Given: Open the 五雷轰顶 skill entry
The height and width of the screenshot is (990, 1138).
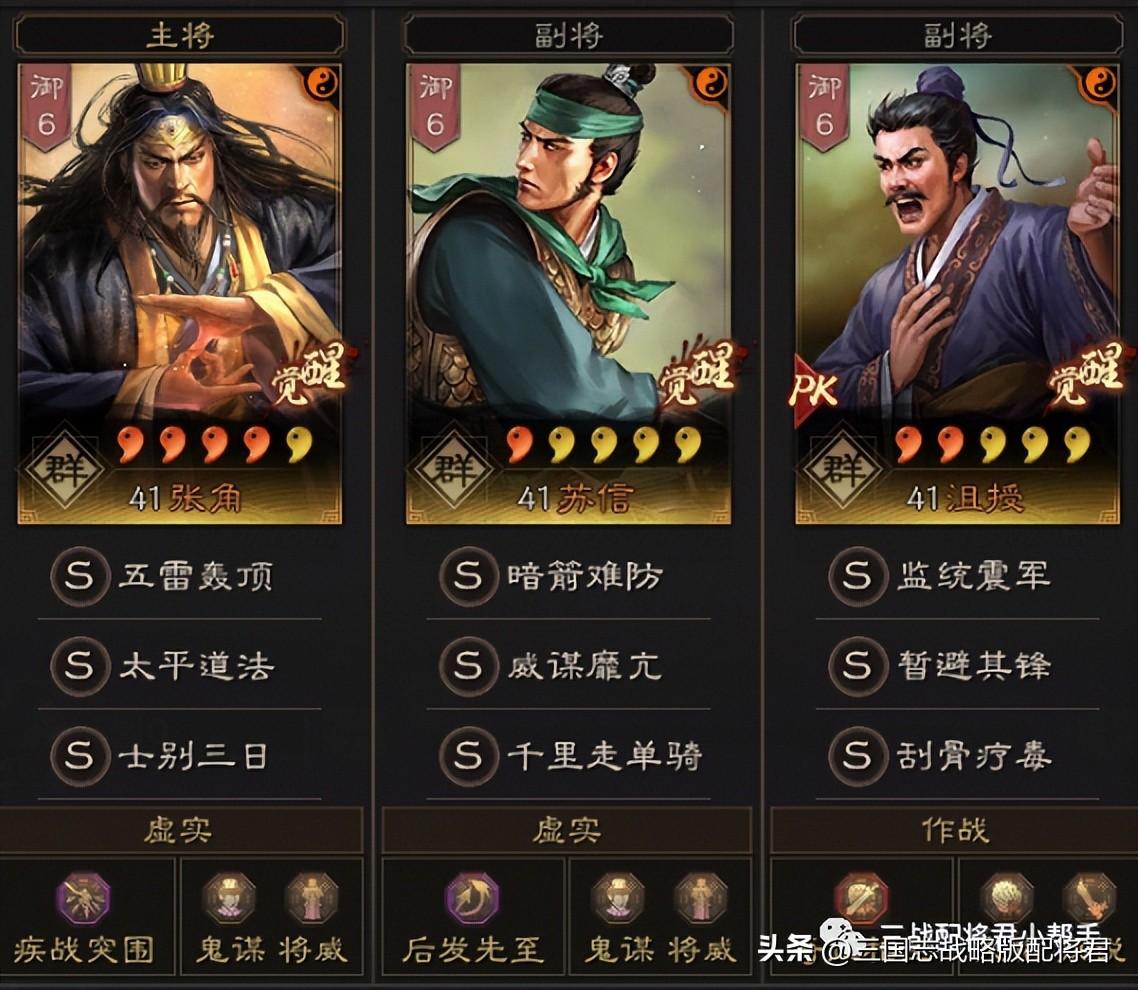Looking at the screenshot, I should (179, 576).
